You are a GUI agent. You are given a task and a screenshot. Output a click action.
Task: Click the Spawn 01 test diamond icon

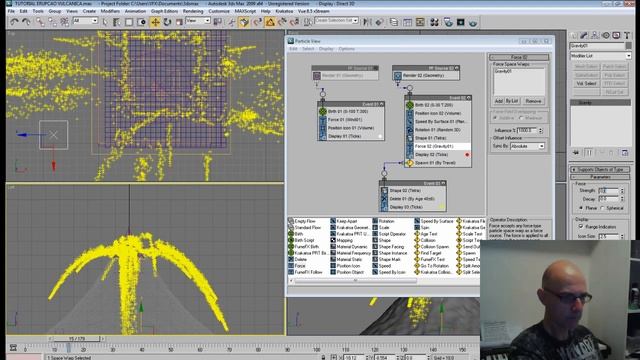point(410,163)
